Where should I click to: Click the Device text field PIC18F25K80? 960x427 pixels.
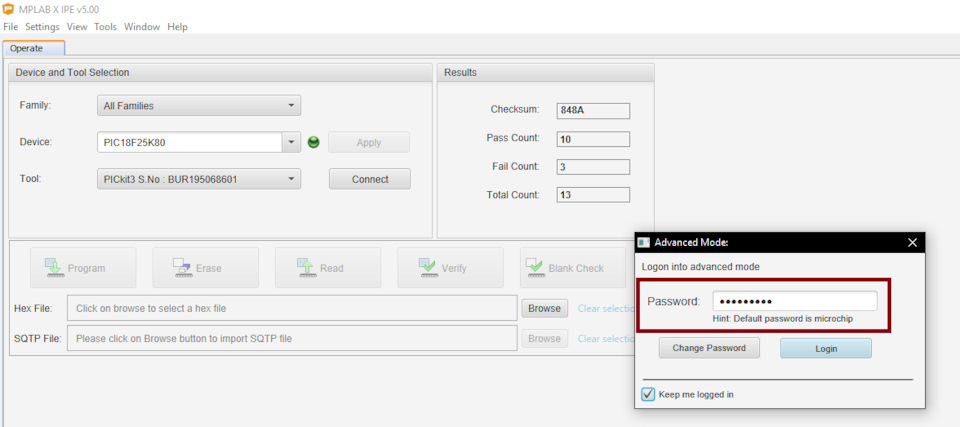click(189, 142)
